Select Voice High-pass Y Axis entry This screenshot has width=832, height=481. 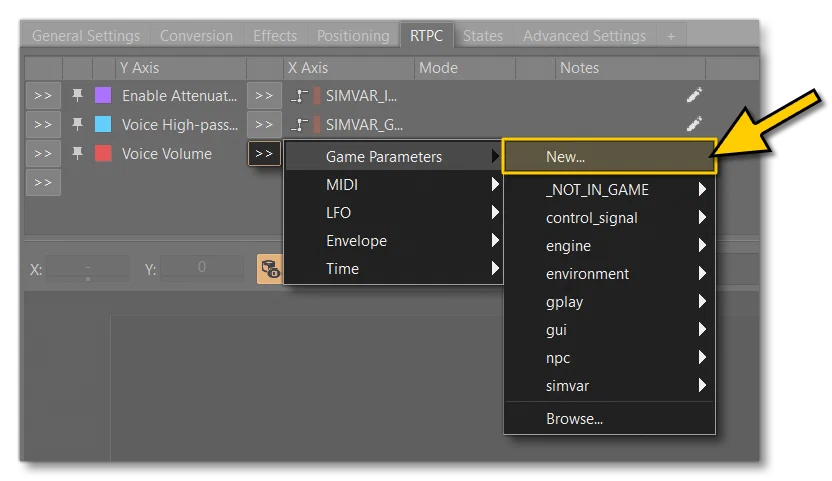click(x=180, y=125)
